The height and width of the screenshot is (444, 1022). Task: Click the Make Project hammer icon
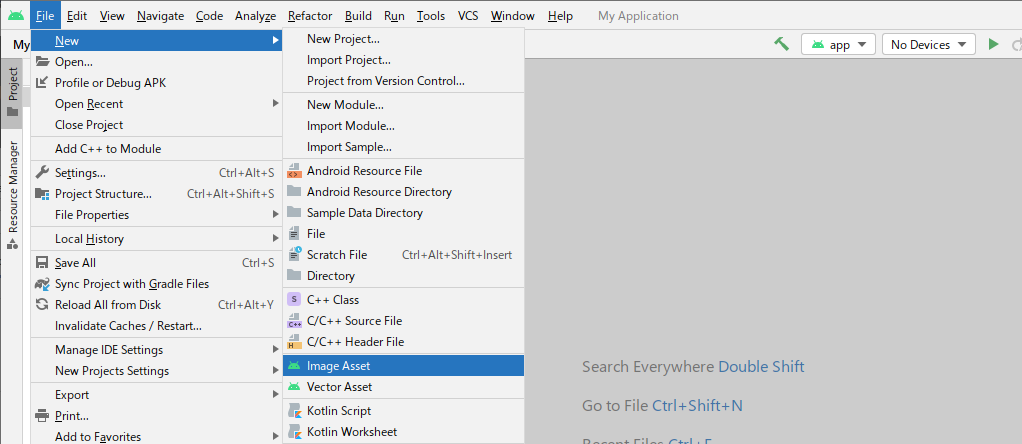pos(781,44)
